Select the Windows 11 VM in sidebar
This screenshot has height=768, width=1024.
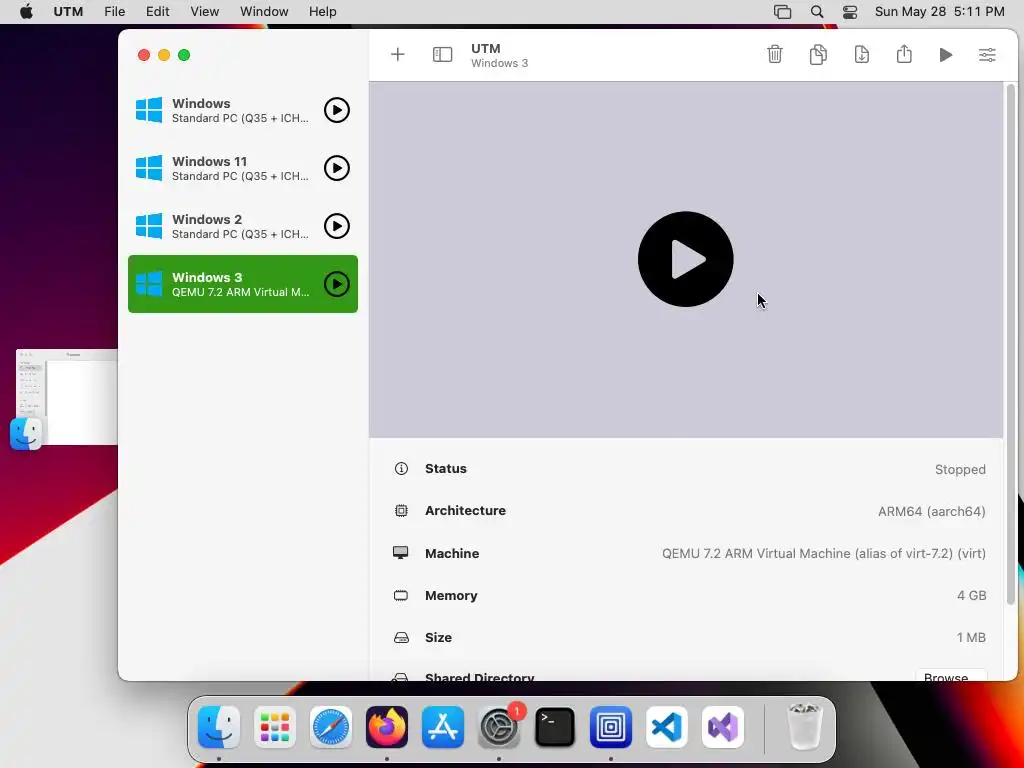click(x=243, y=168)
